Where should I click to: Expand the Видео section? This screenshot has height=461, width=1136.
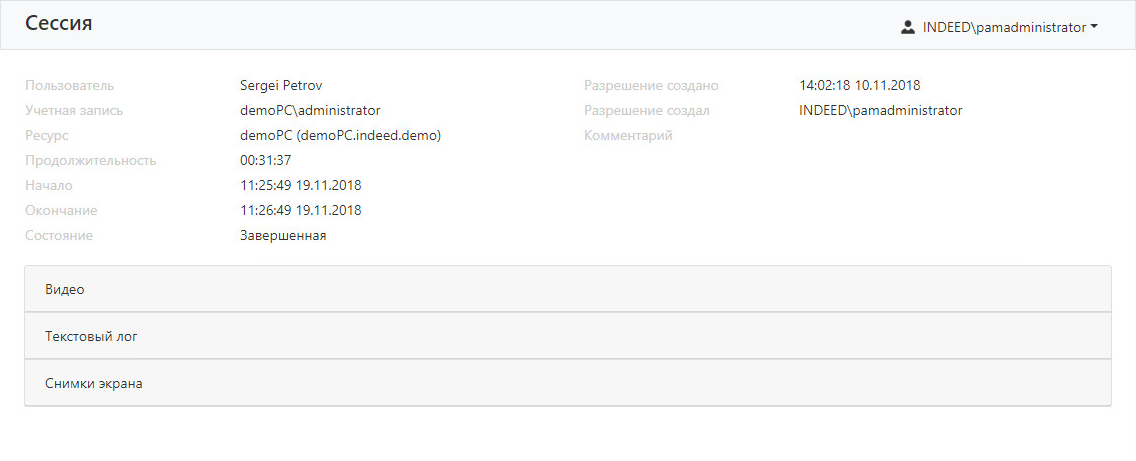tap(65, 289)
